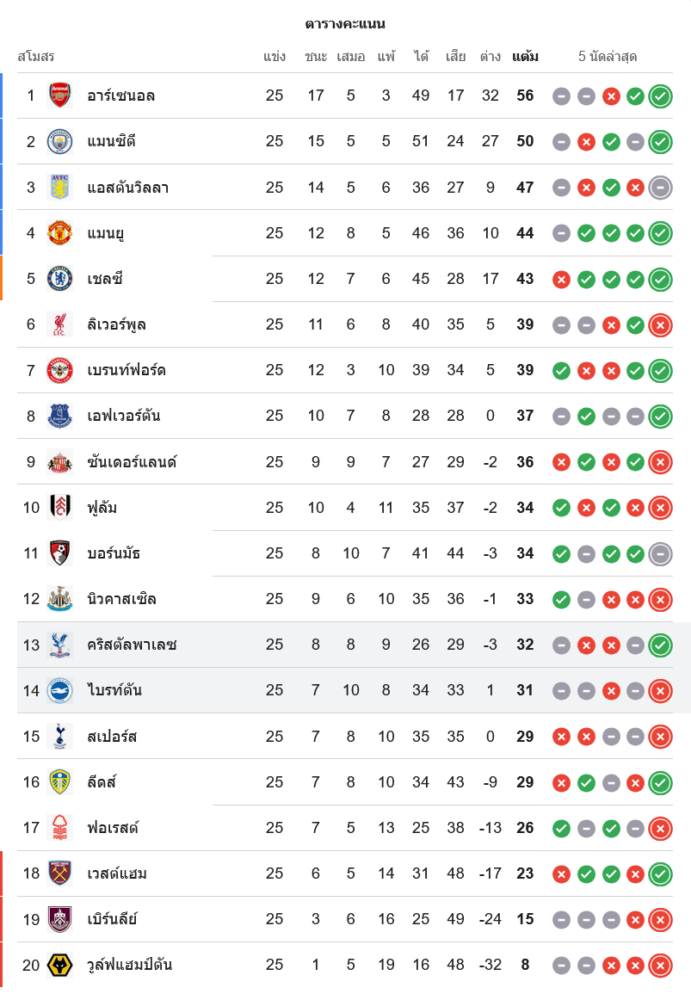The width and height of the screenshot is (691, 1000).
Task: Open the แมนยู team link
Action: coord(106,233)
